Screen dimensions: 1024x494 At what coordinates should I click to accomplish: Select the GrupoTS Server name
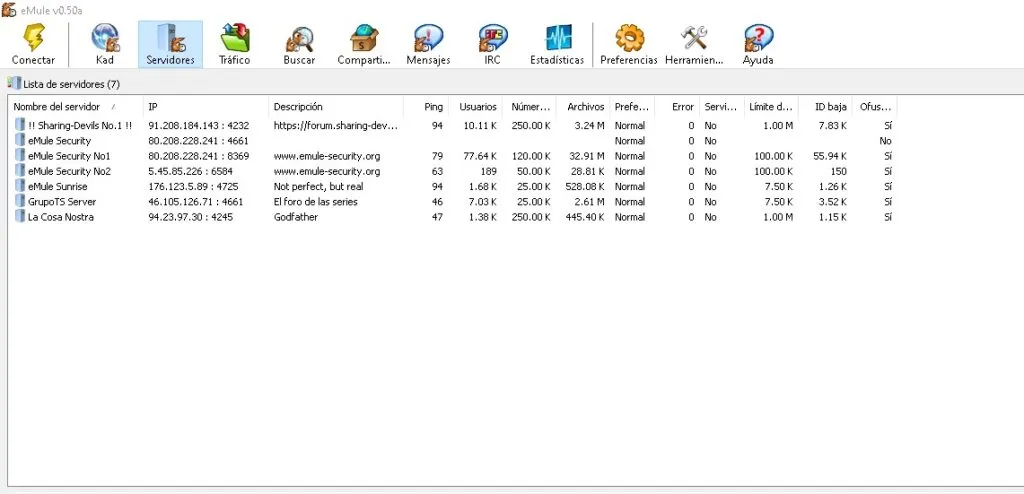(x=62, y=201)
